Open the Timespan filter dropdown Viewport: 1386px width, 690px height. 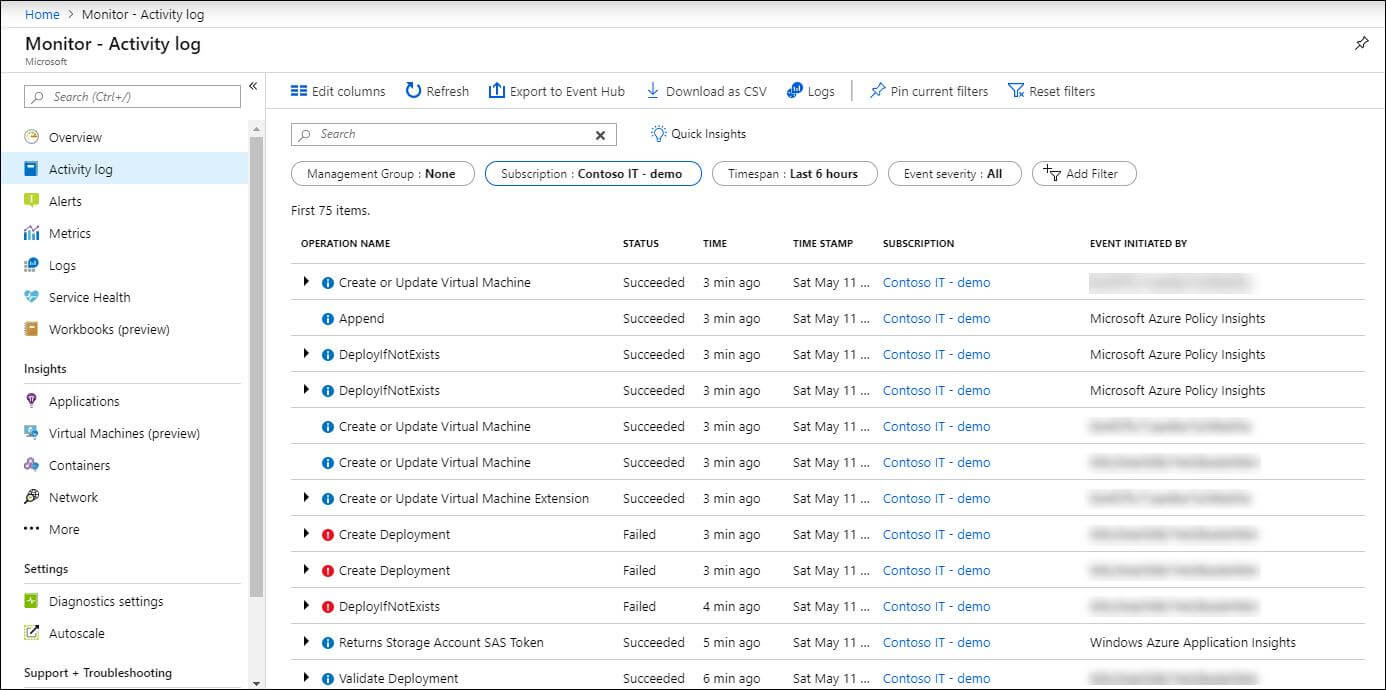point(793,174)
